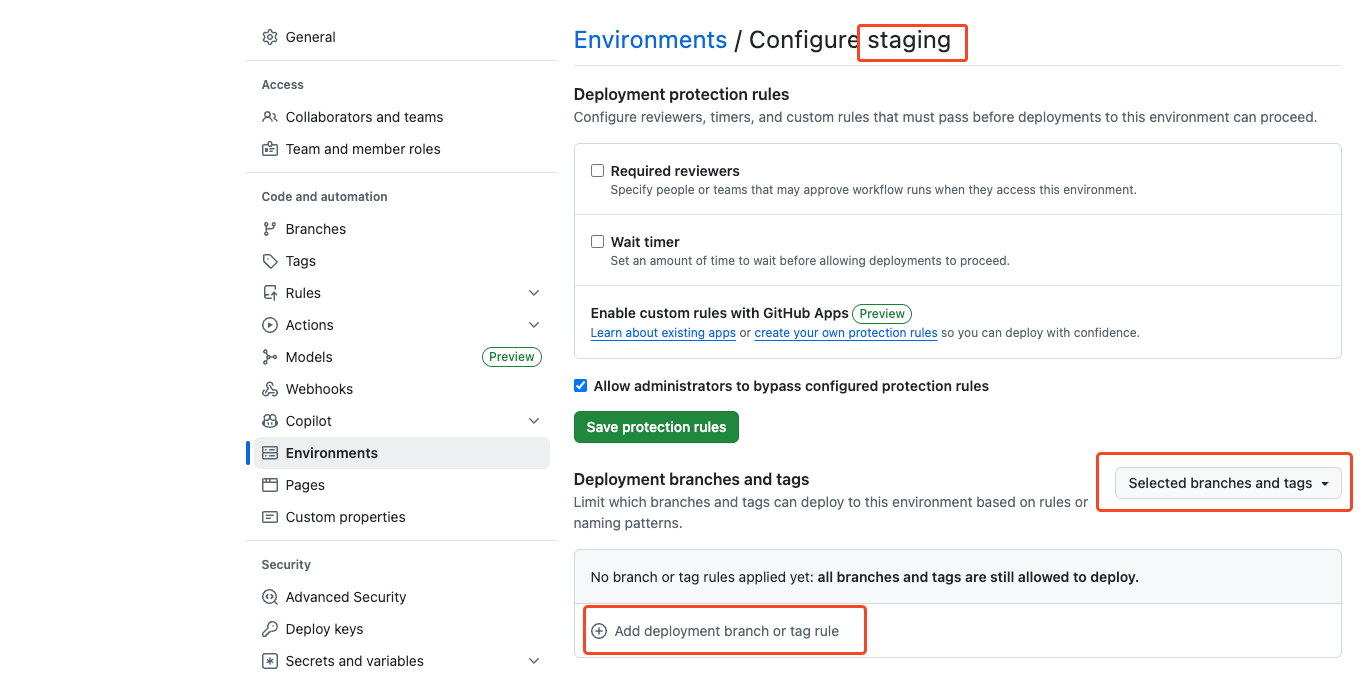Image resolution: width=1368 pixels, height=674 pixels.
Task: Click the Collaborators and teams people icon
Action: (270, 117)
